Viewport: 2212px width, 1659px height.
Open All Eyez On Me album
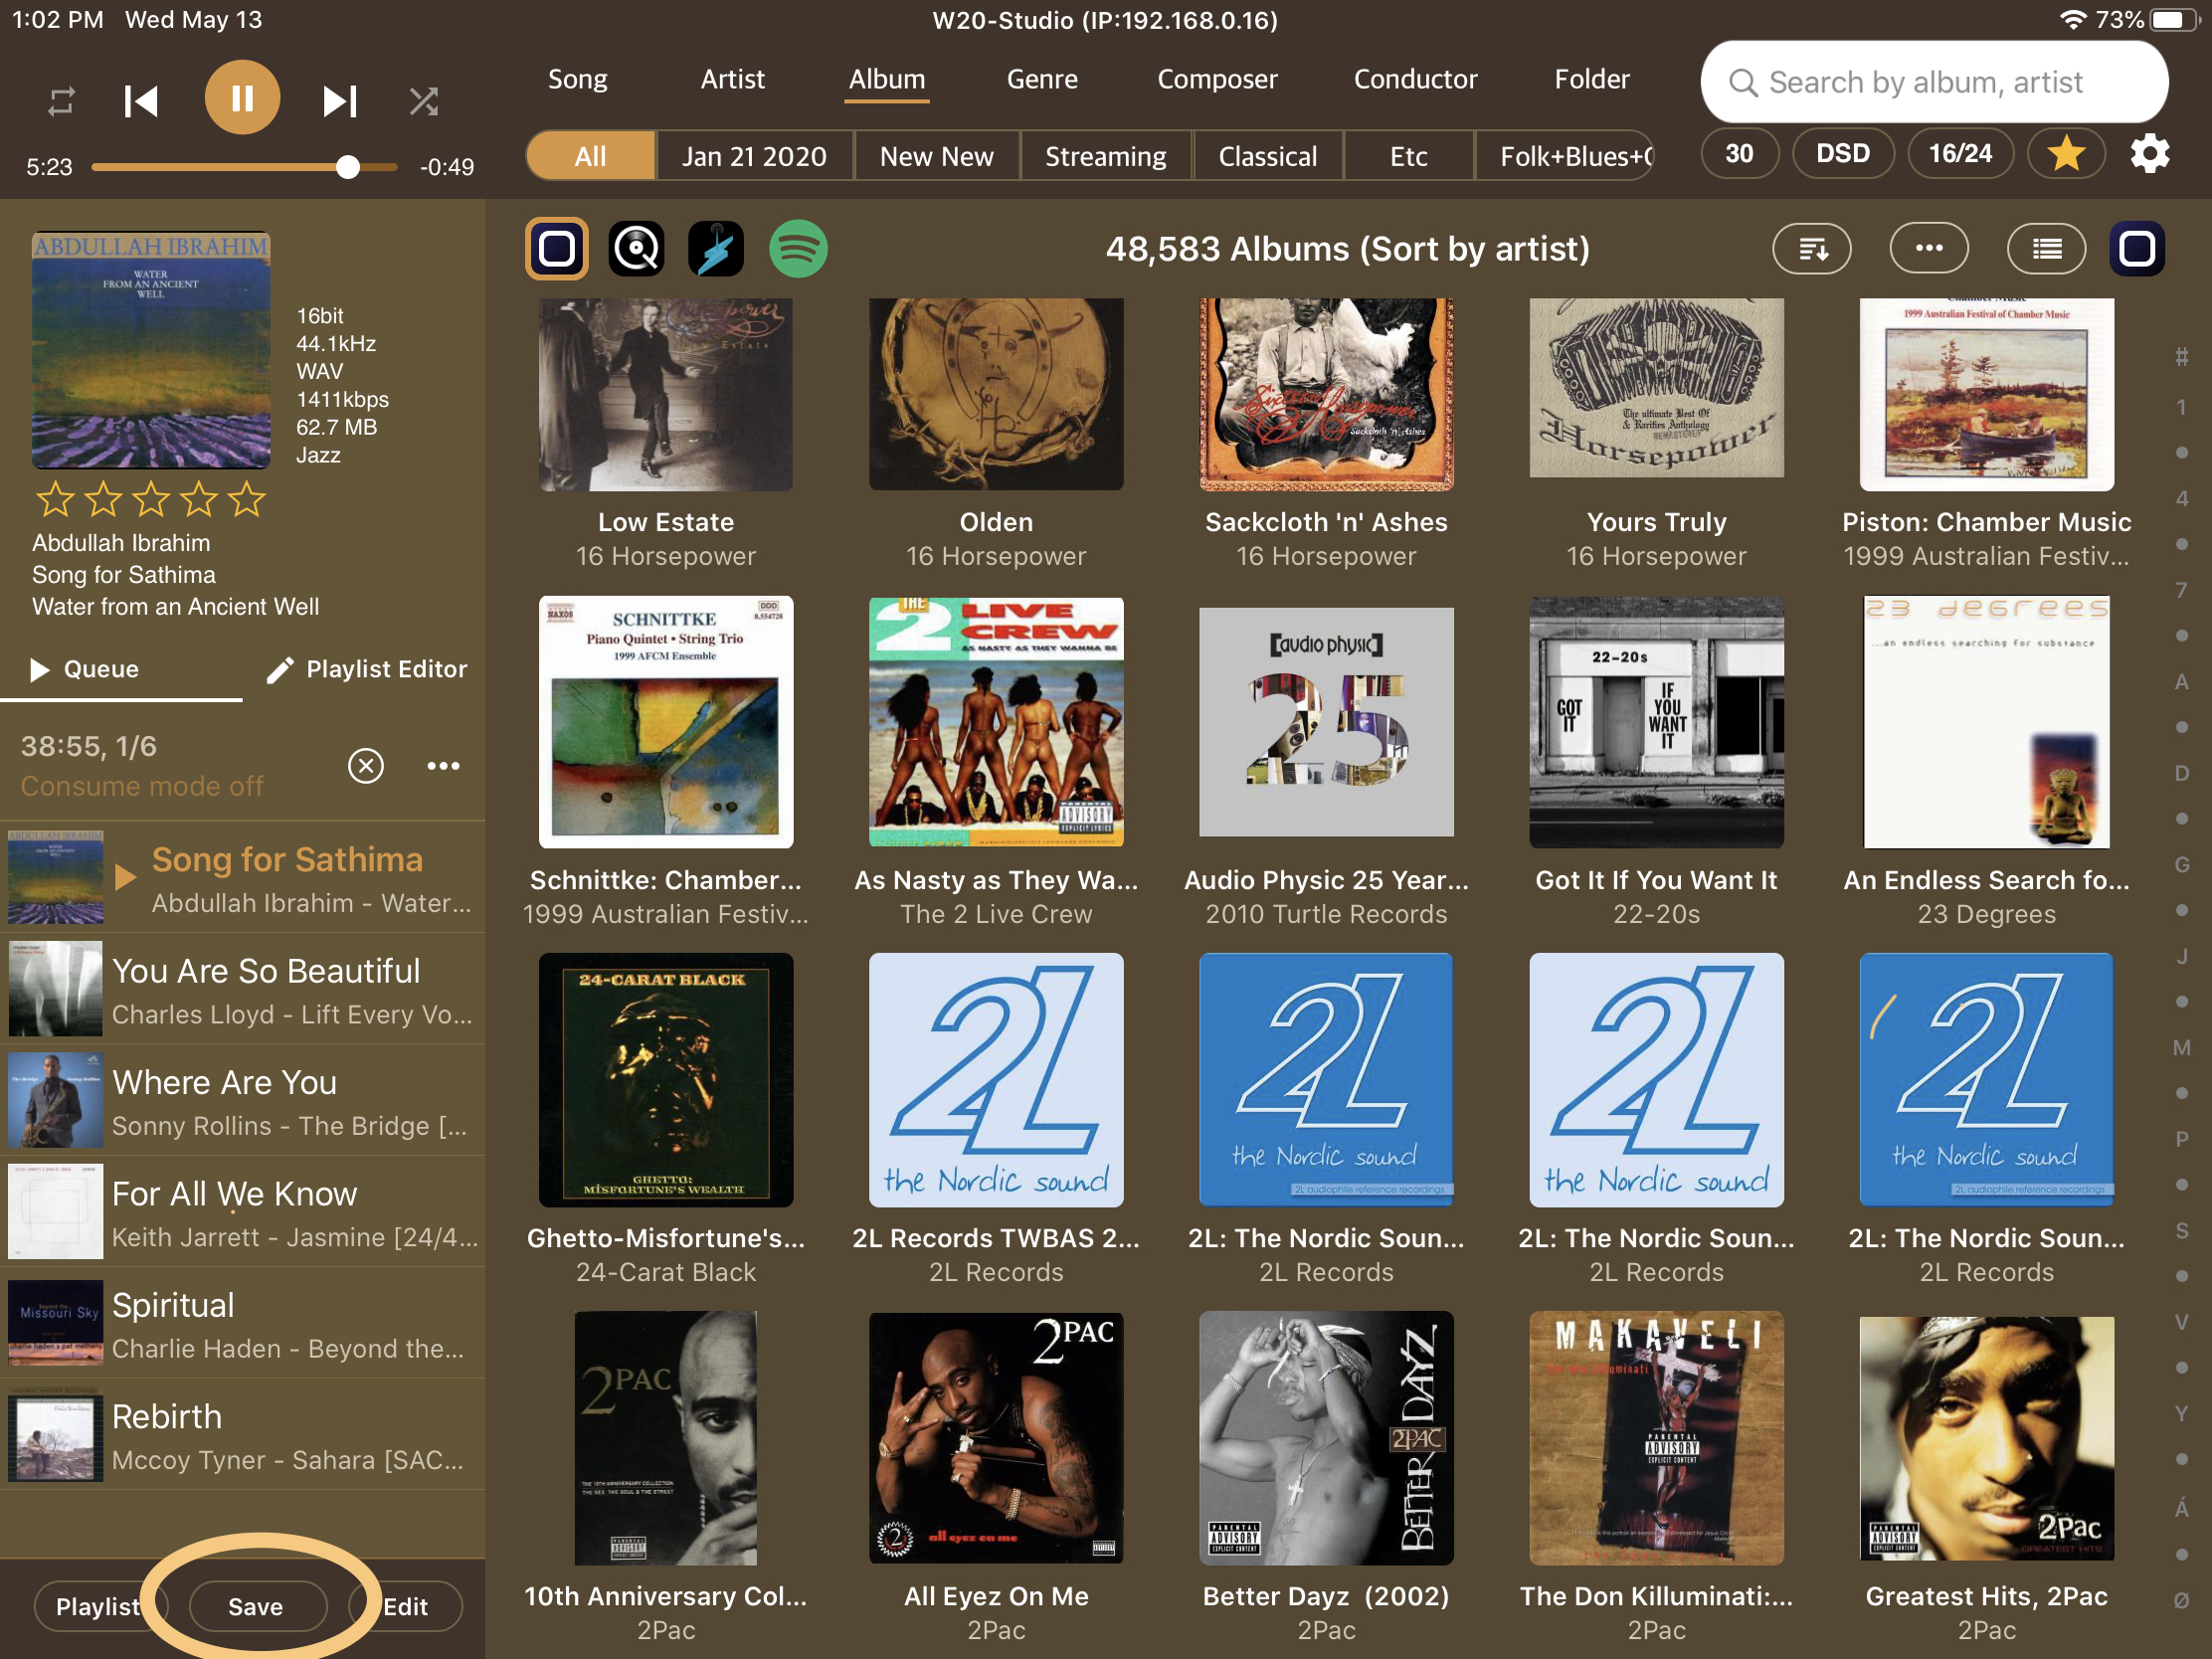point(996,1438)
